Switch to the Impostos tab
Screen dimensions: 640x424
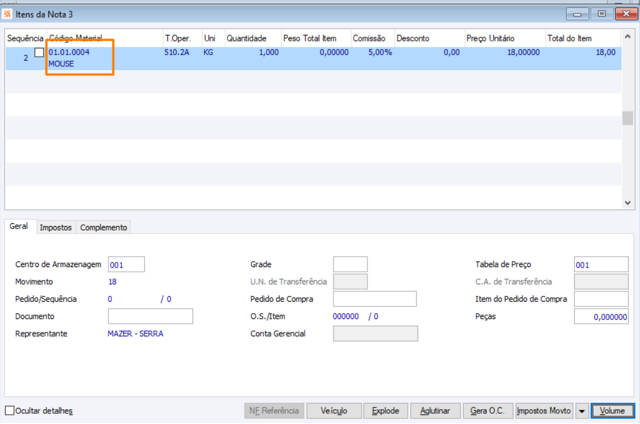[56, 227]
